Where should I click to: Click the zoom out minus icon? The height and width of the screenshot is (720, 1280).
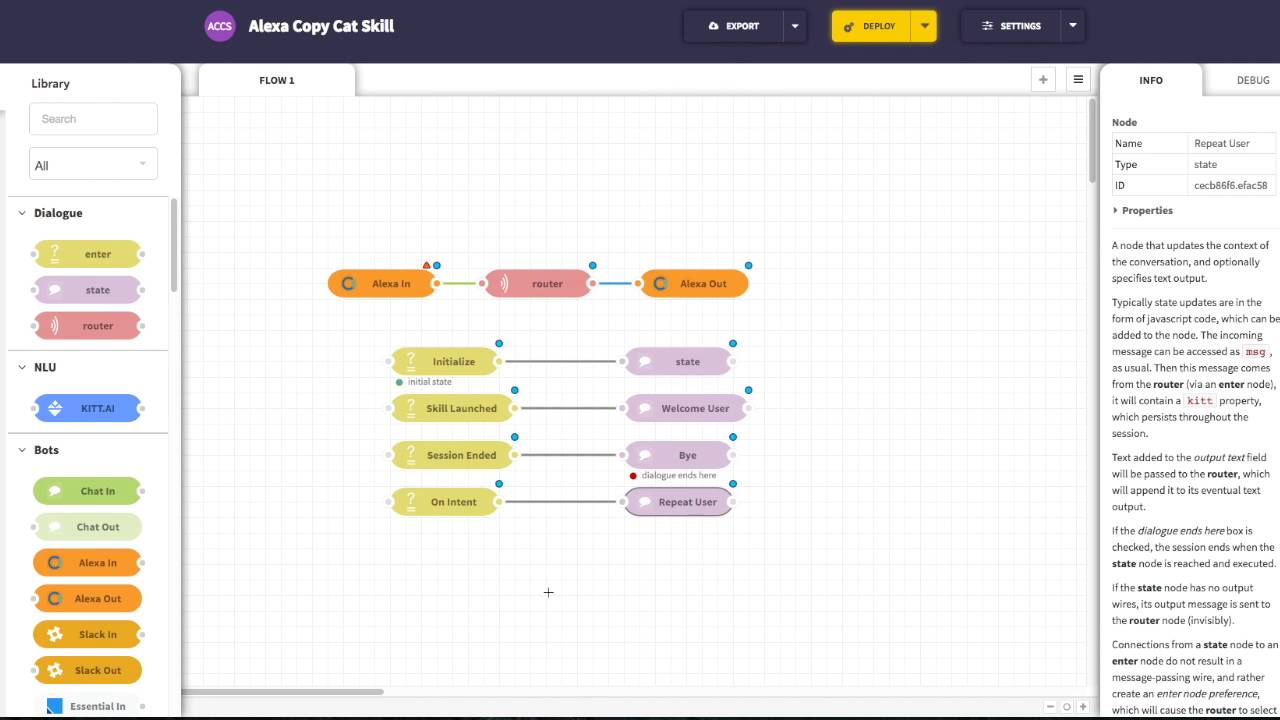point(1050,707)
